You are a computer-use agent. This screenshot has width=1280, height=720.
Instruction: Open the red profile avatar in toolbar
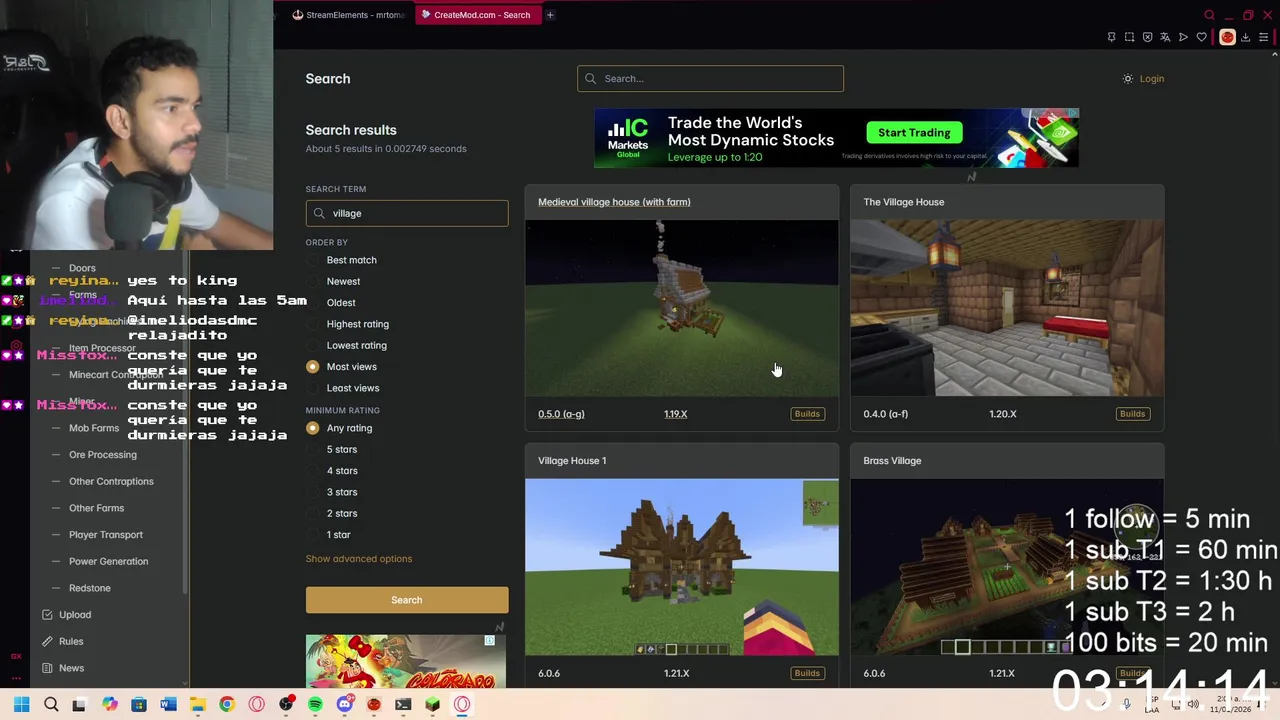[1227, 37]
